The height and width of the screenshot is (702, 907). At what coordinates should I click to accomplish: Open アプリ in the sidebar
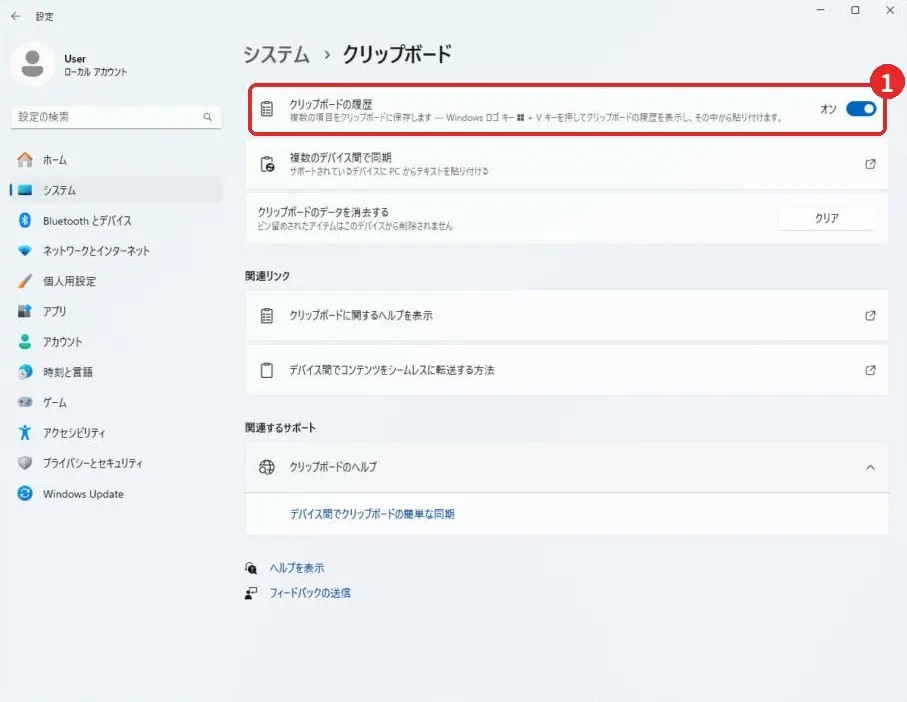point(116,311)
